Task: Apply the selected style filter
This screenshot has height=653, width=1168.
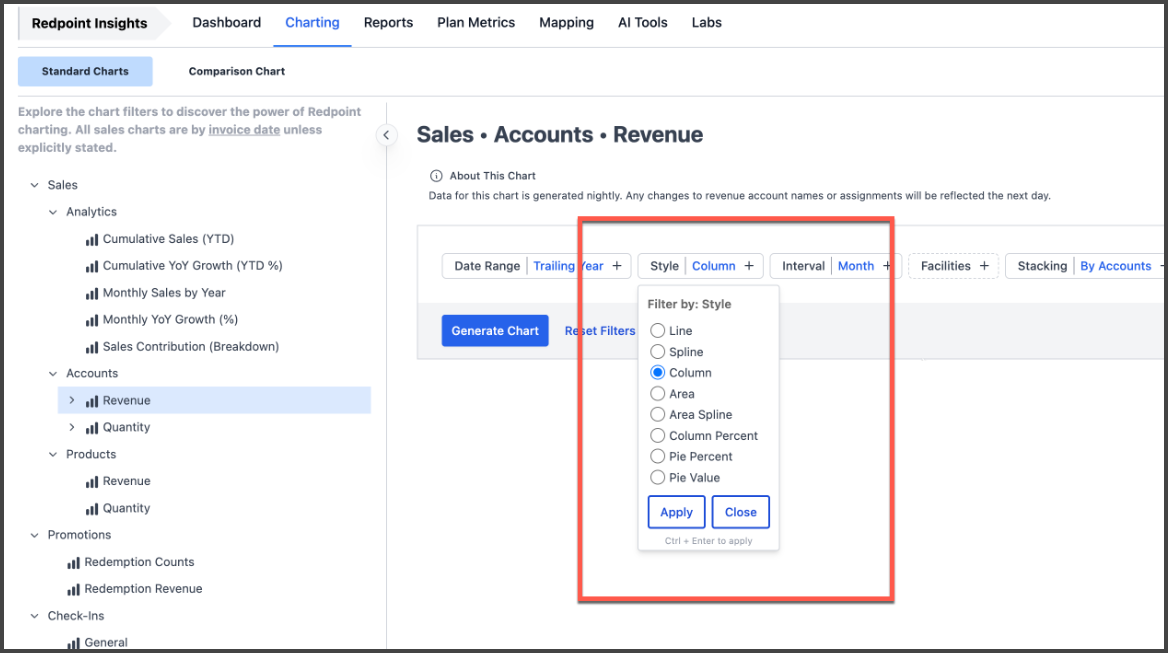Action: click(x=676, y=512)
